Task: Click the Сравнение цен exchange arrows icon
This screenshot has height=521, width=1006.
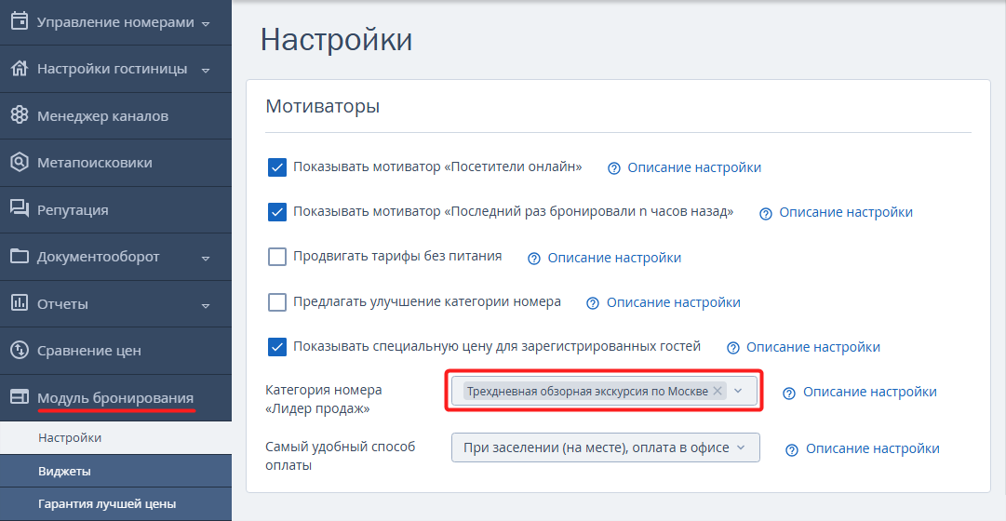Action: pyautogui.click(x=19, y=350)
